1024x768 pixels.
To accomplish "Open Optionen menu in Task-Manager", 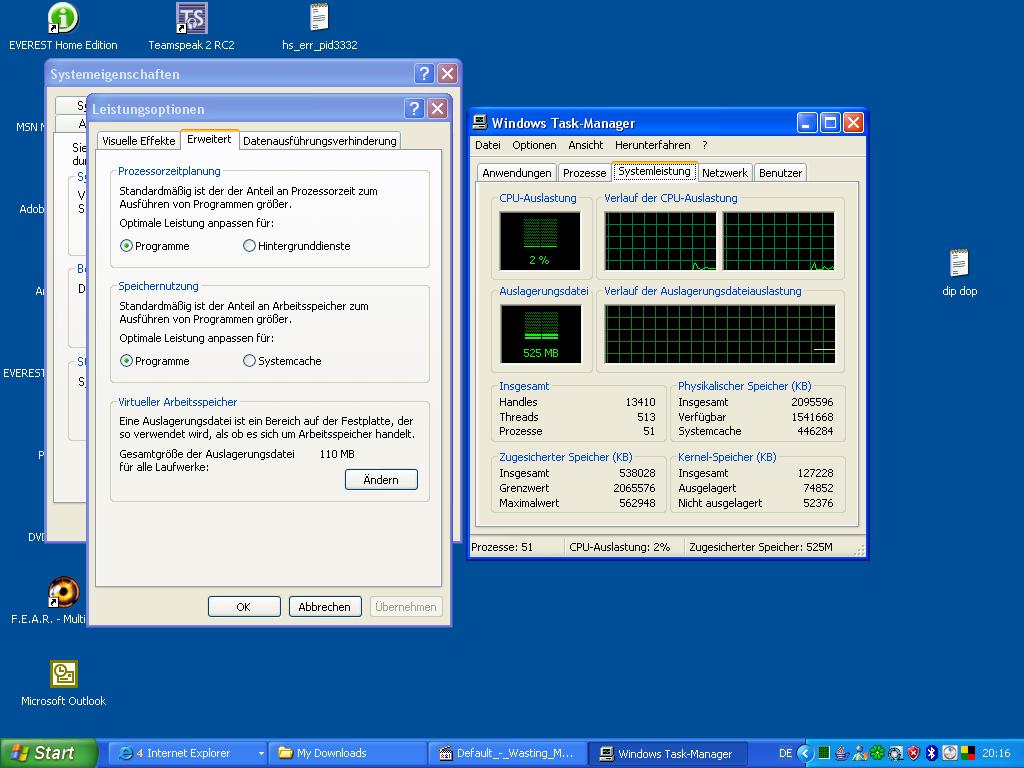I will coord(534,145).
